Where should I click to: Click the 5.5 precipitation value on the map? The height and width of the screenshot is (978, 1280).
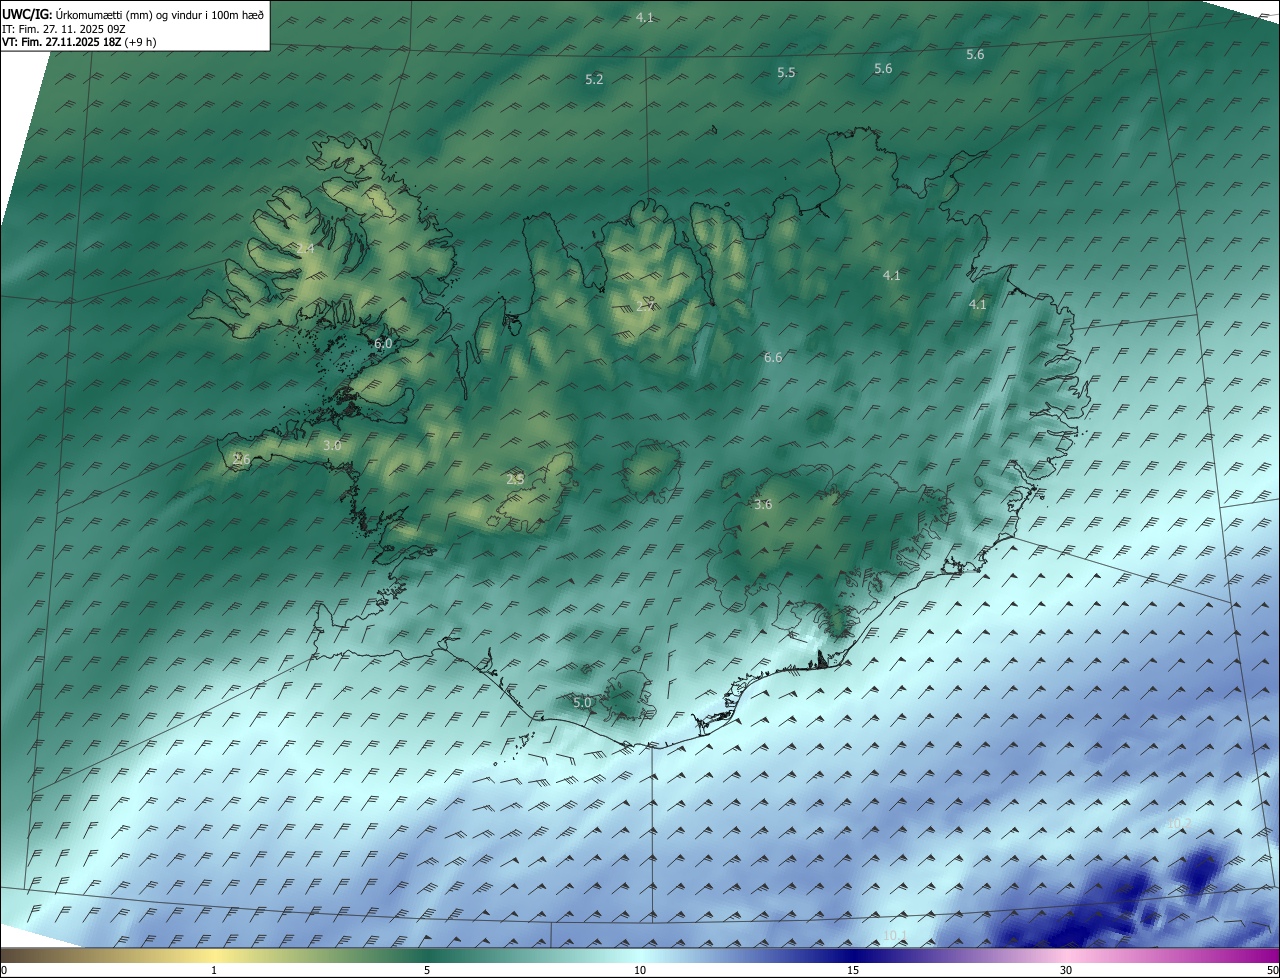coord(786,73)
